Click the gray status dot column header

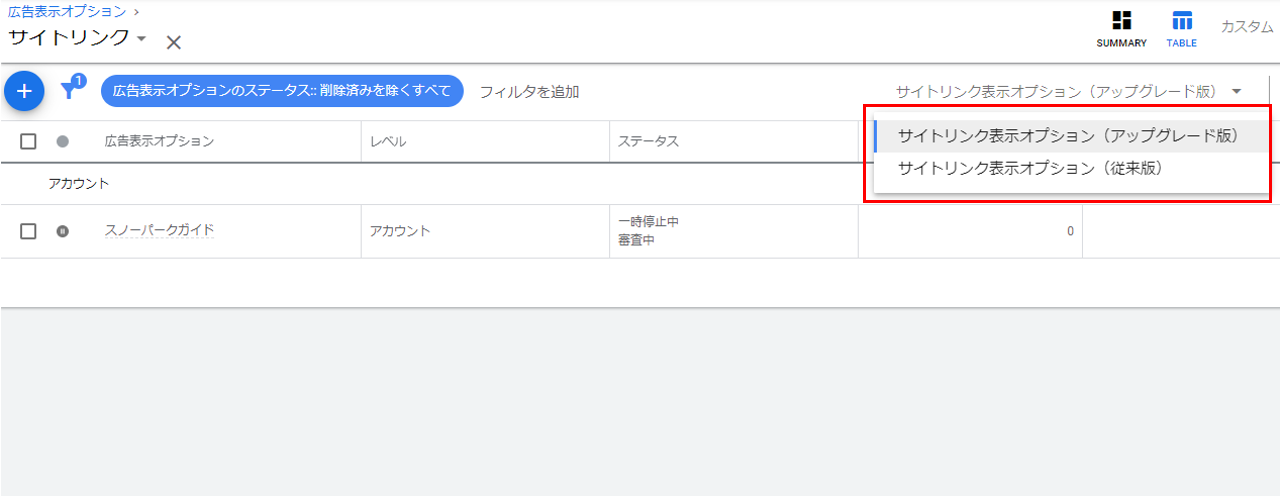62,142
